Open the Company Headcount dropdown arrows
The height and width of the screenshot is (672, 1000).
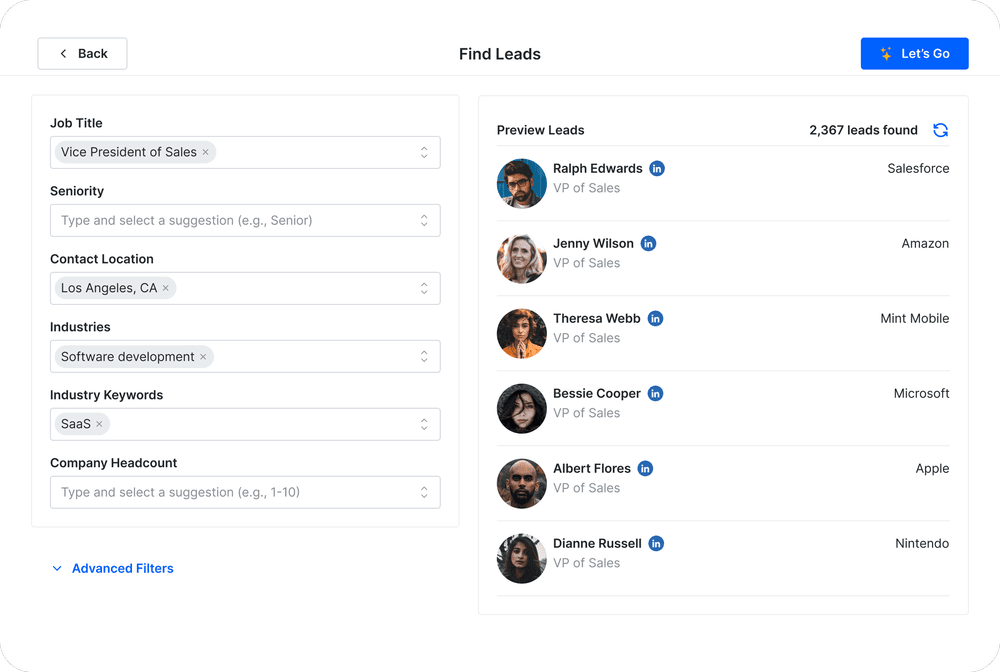(x=424, y=492)
